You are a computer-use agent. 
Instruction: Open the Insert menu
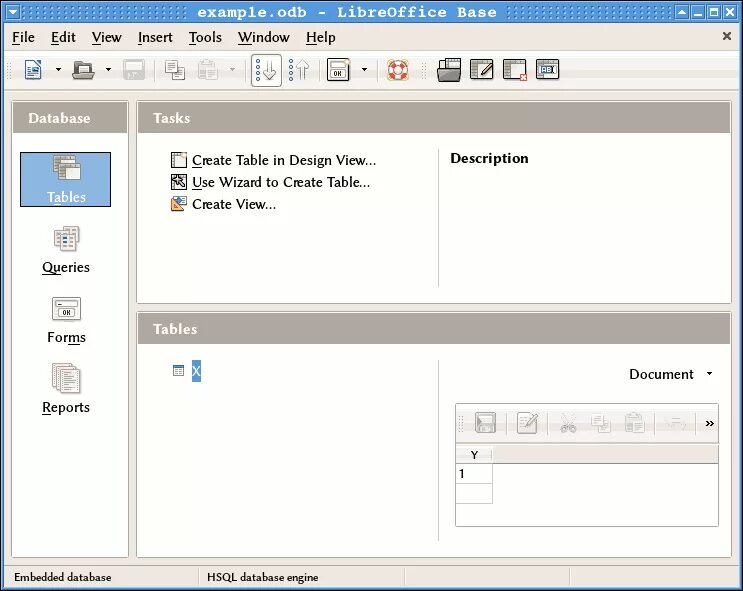click(155, 37)
